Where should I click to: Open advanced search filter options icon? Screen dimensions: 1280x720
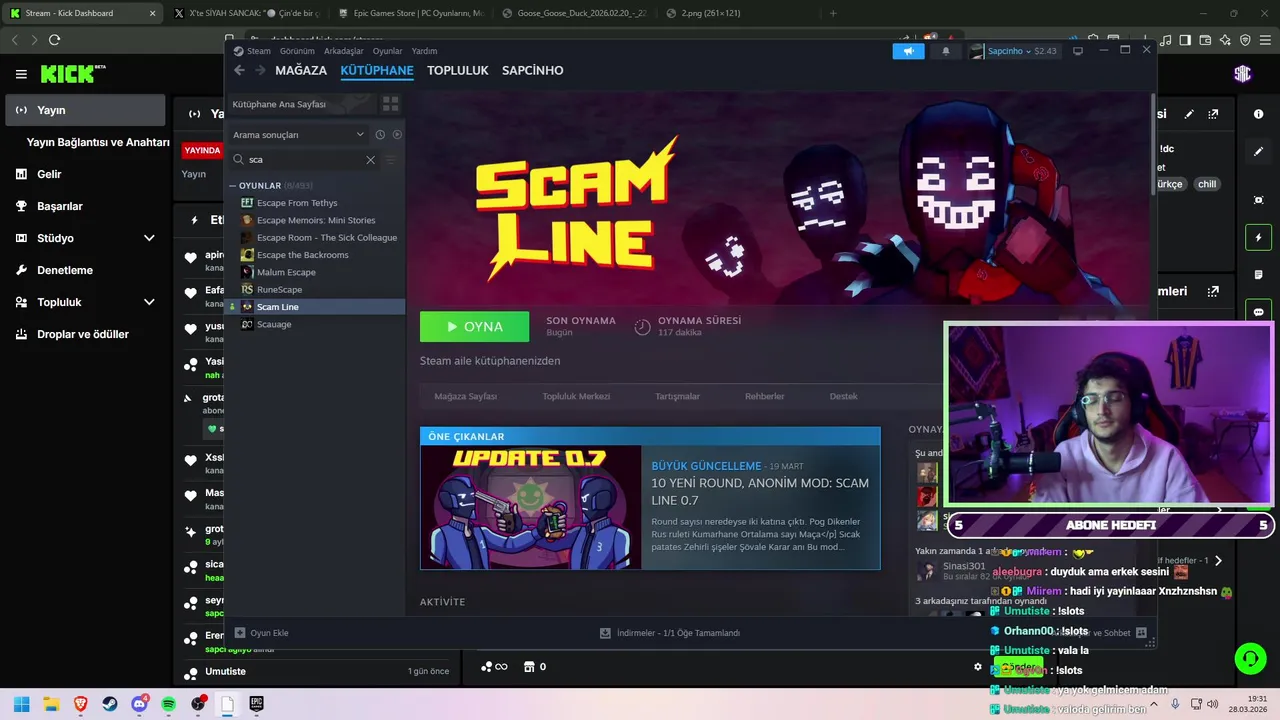(x=391, y=160)
